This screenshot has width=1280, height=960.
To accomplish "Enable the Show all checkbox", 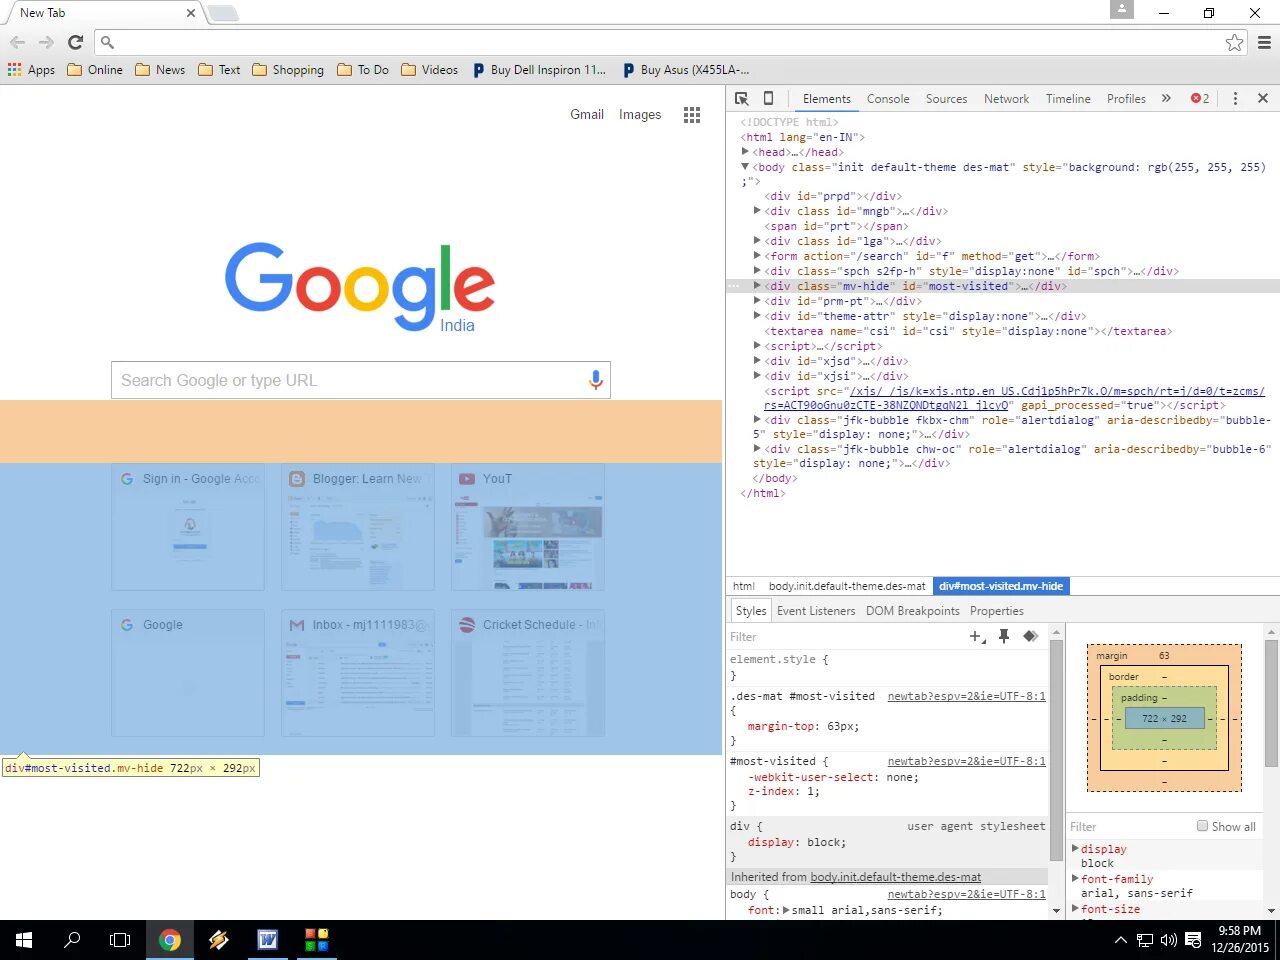I will point(1202,826).
